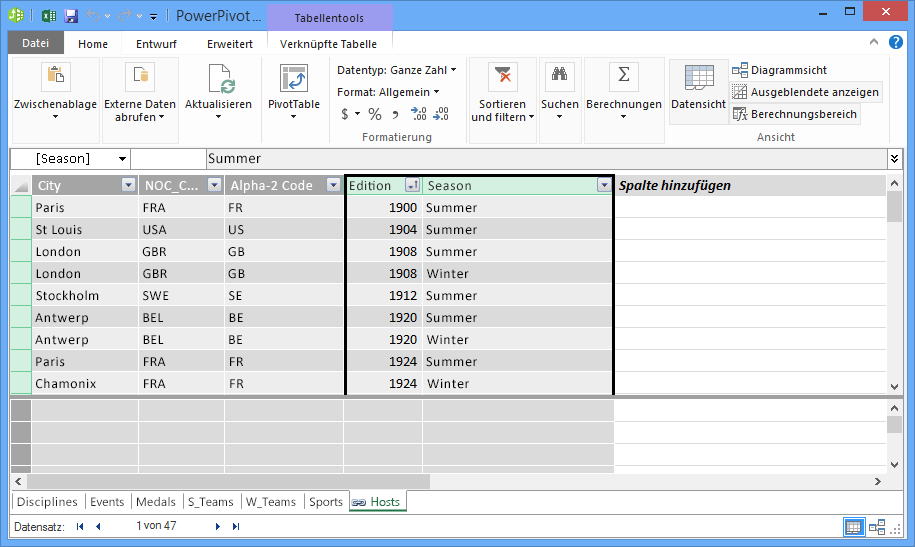Click the grid view icon in status bar
915x547 pixels.
854,527
